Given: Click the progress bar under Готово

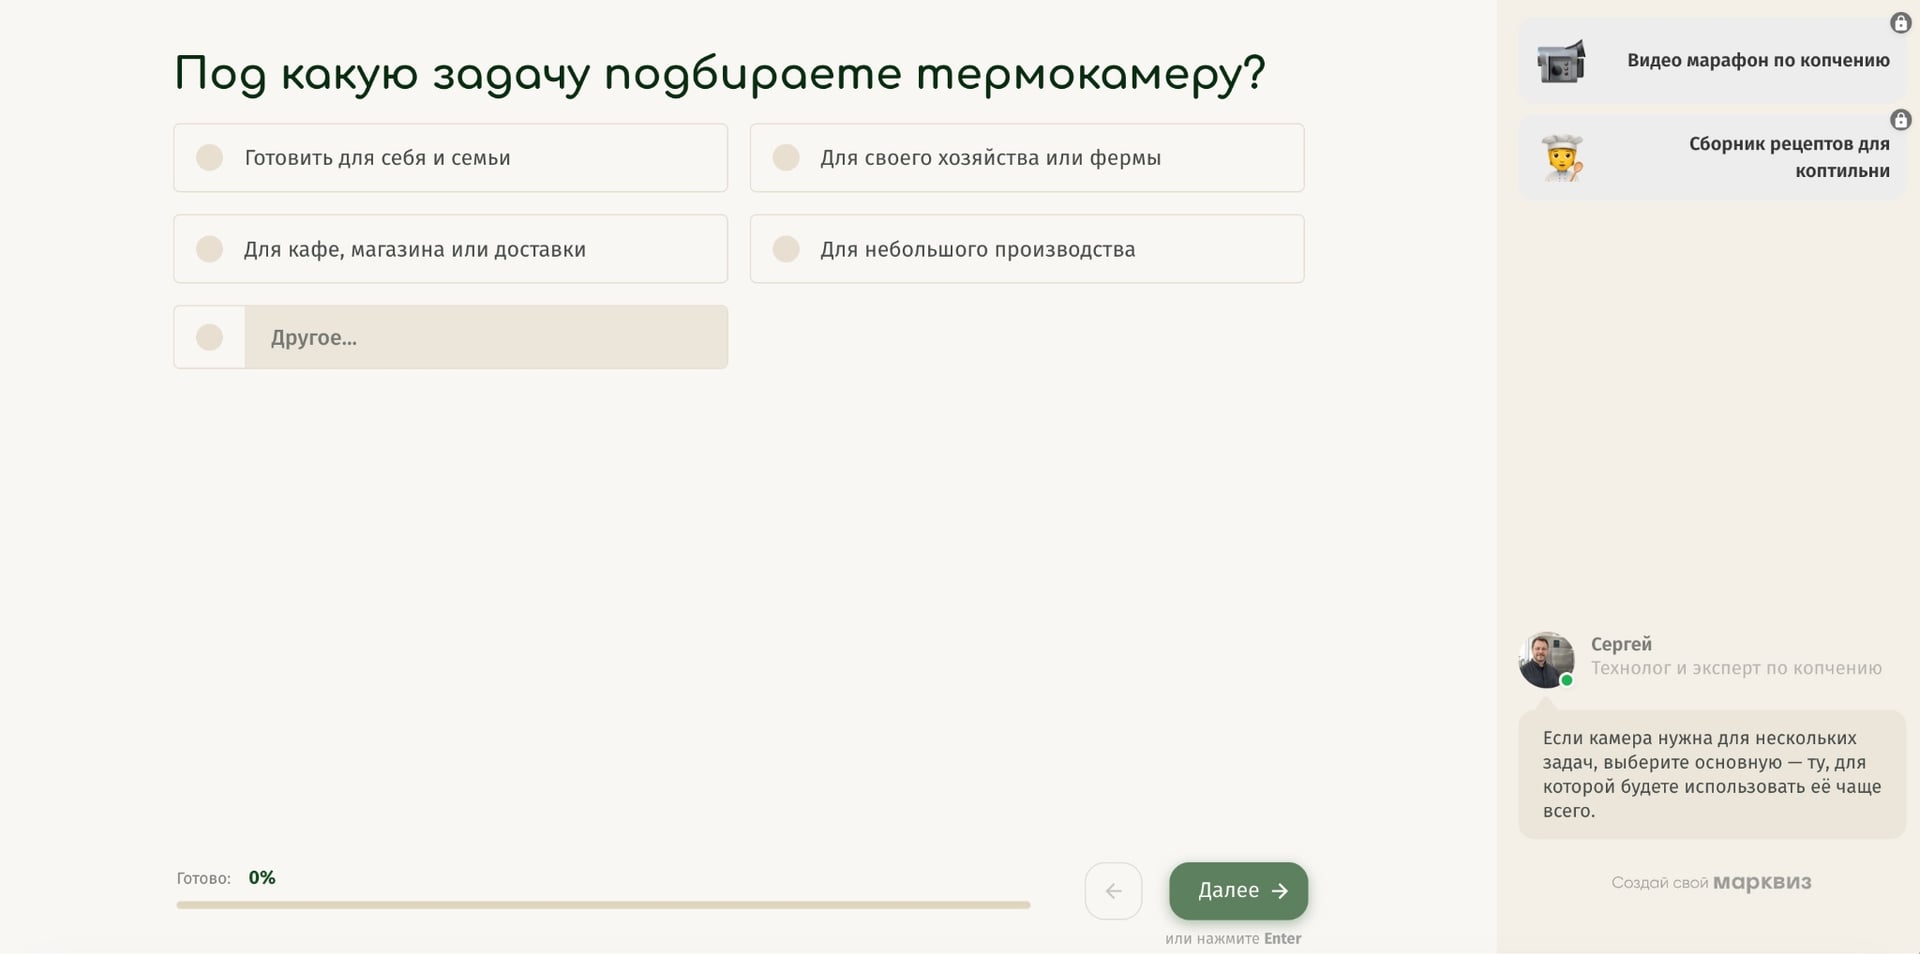Looking at the screenshot, I should [603, 905].
